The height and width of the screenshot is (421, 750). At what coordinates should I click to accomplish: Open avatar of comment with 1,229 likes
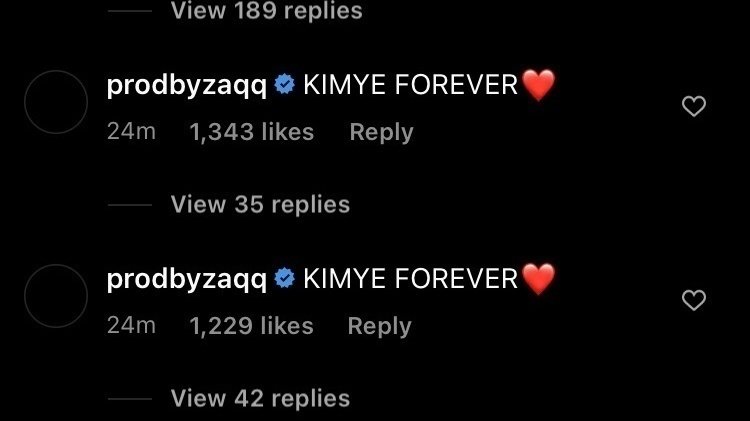point(56,296)
